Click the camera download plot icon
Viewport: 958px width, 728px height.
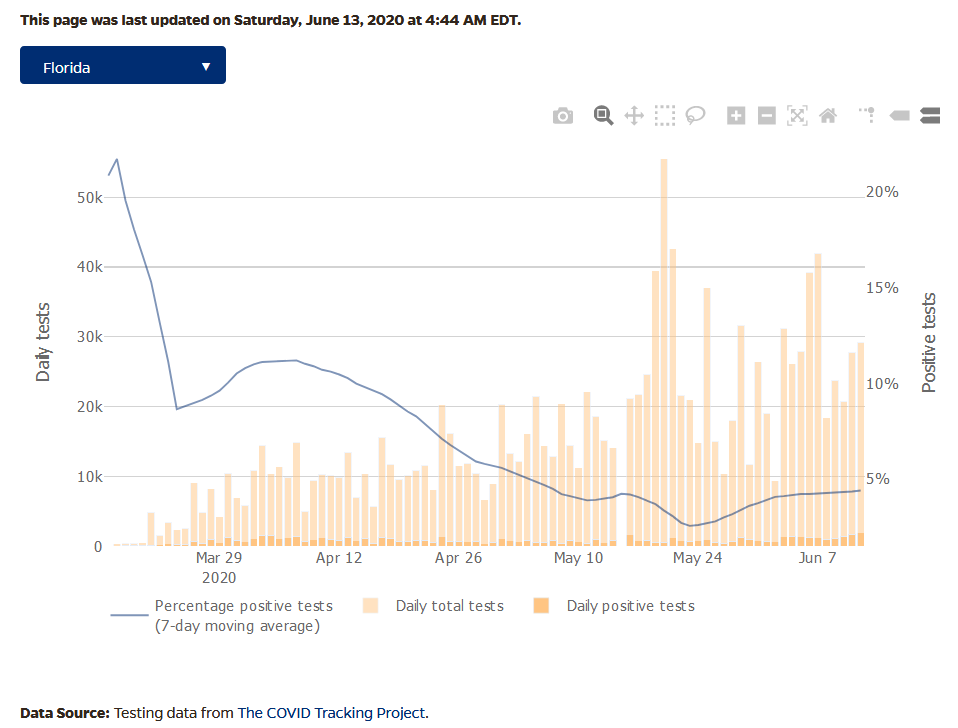coord(563,116)
